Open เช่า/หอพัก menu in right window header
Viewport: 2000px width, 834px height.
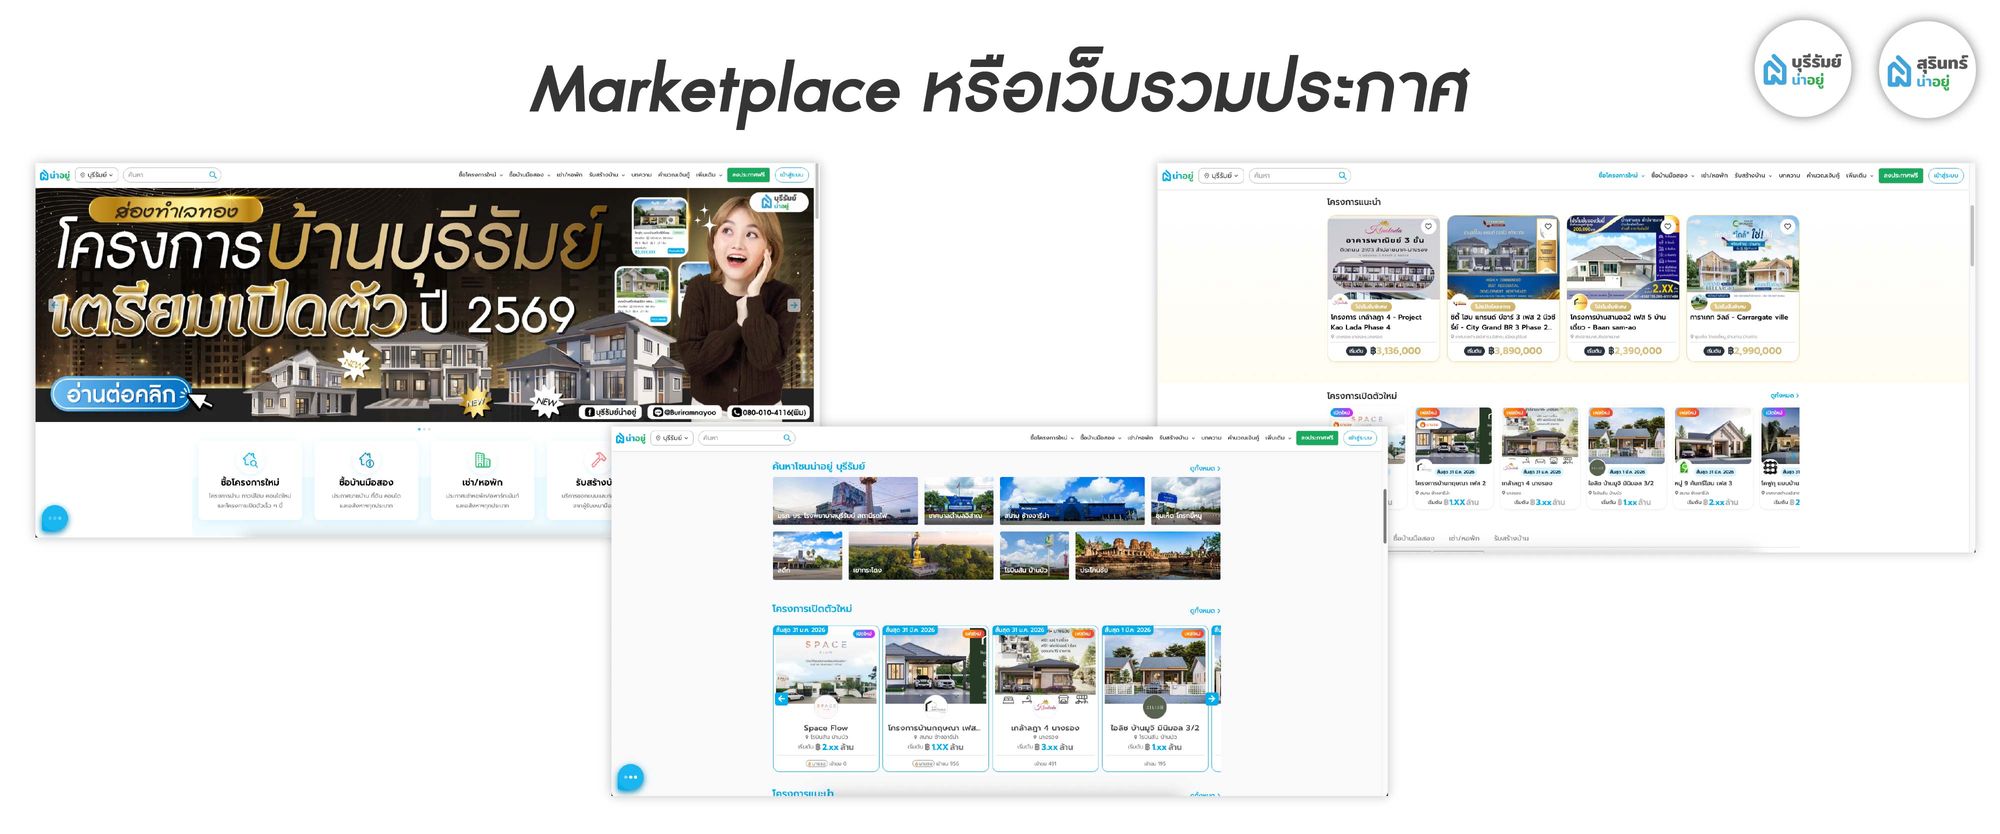(x=1715, y=176)
